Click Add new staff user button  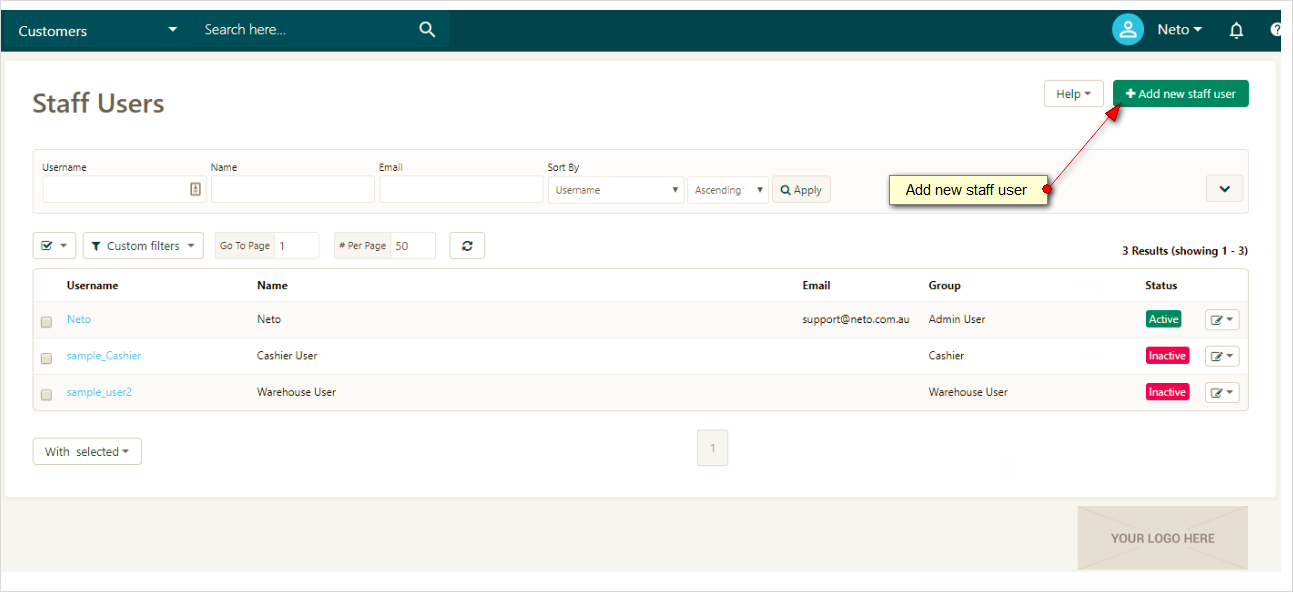(1180, 94)
